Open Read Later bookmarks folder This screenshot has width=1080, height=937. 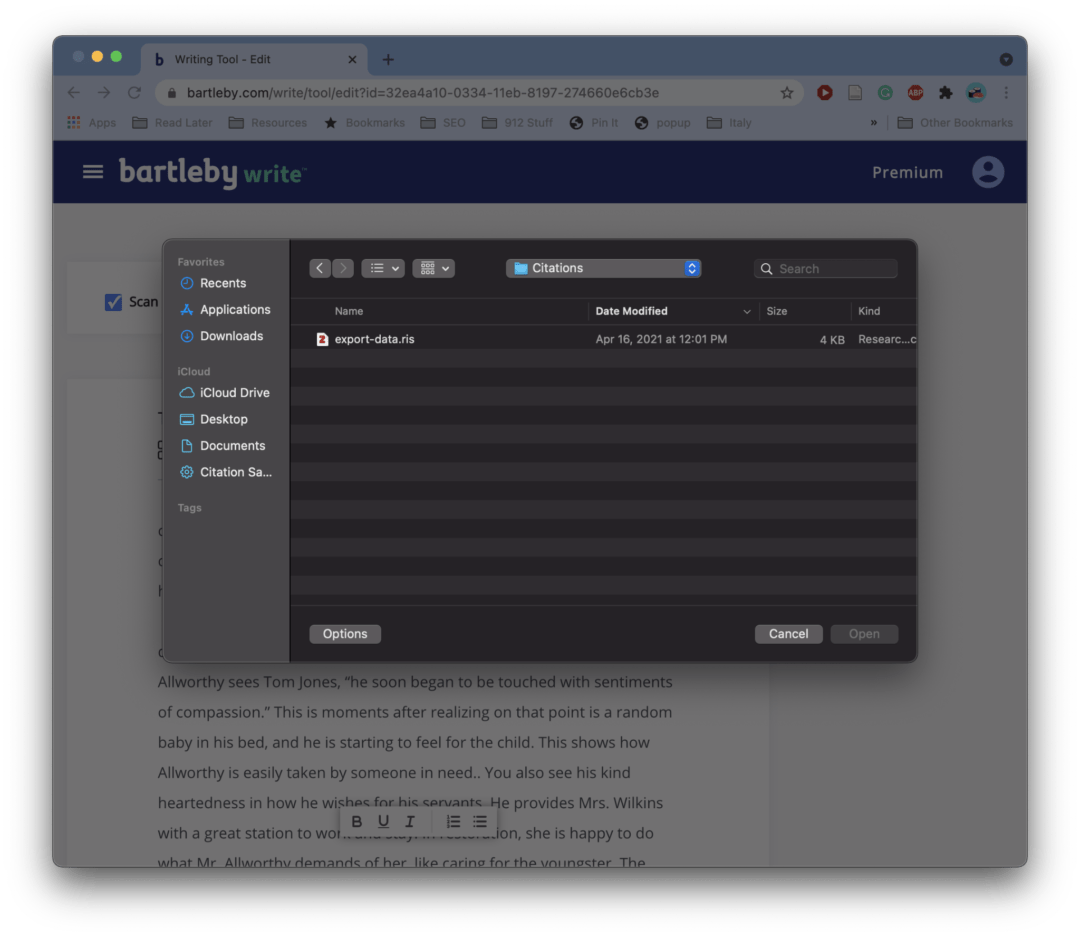172,123
